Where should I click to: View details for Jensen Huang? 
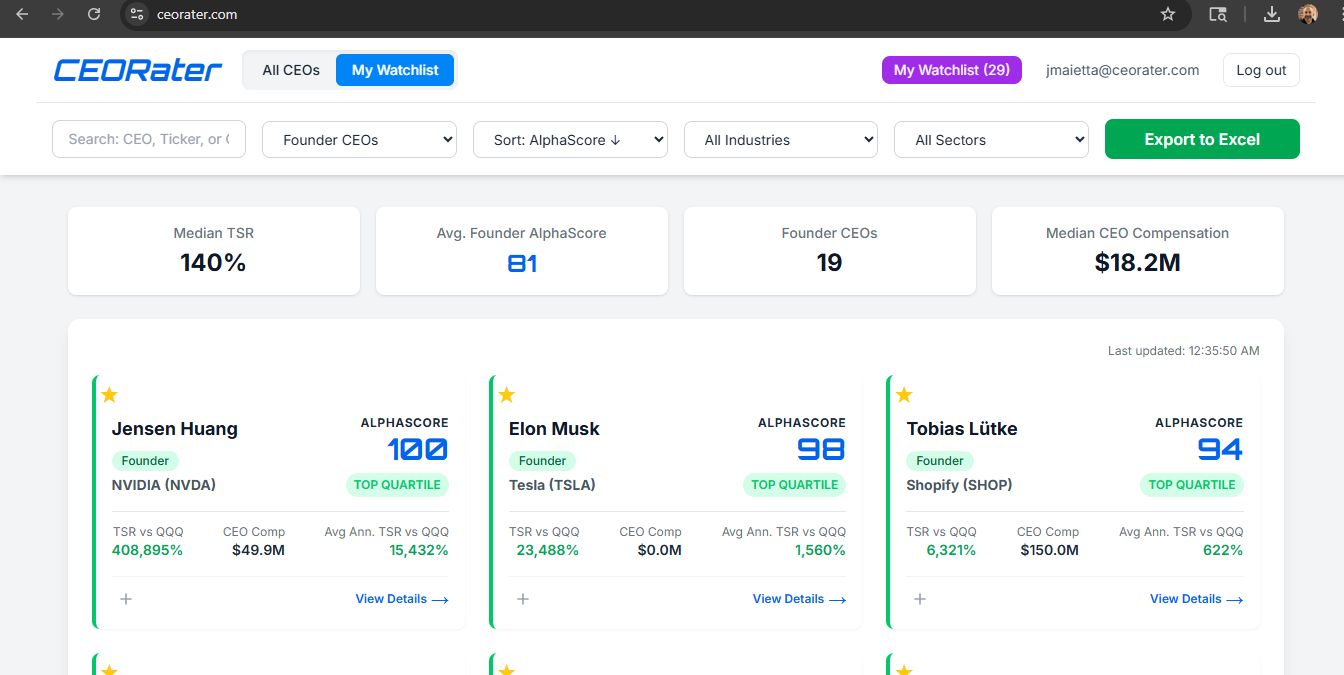tap(402, 599)
